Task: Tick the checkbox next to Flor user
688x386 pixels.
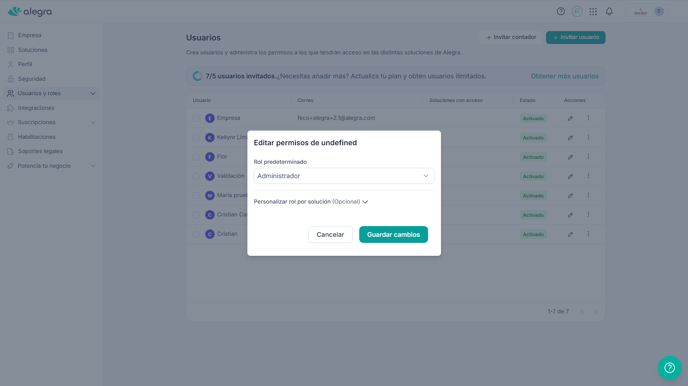Action: [196, 157]
